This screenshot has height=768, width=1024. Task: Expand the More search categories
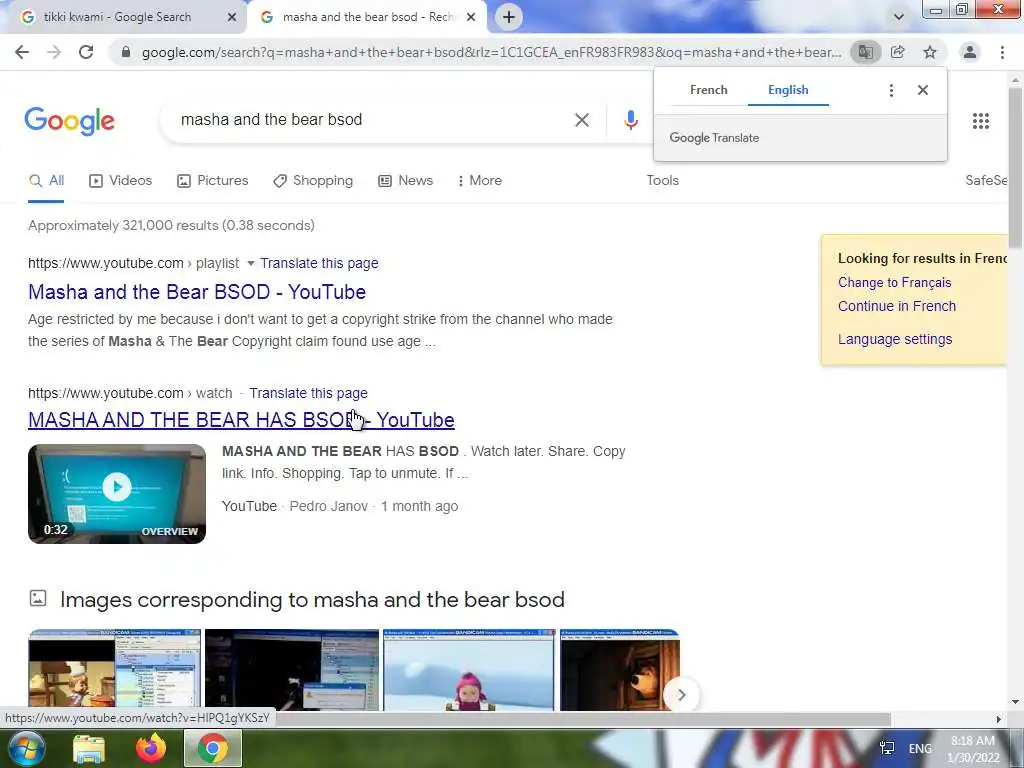(x=480, y=181)
